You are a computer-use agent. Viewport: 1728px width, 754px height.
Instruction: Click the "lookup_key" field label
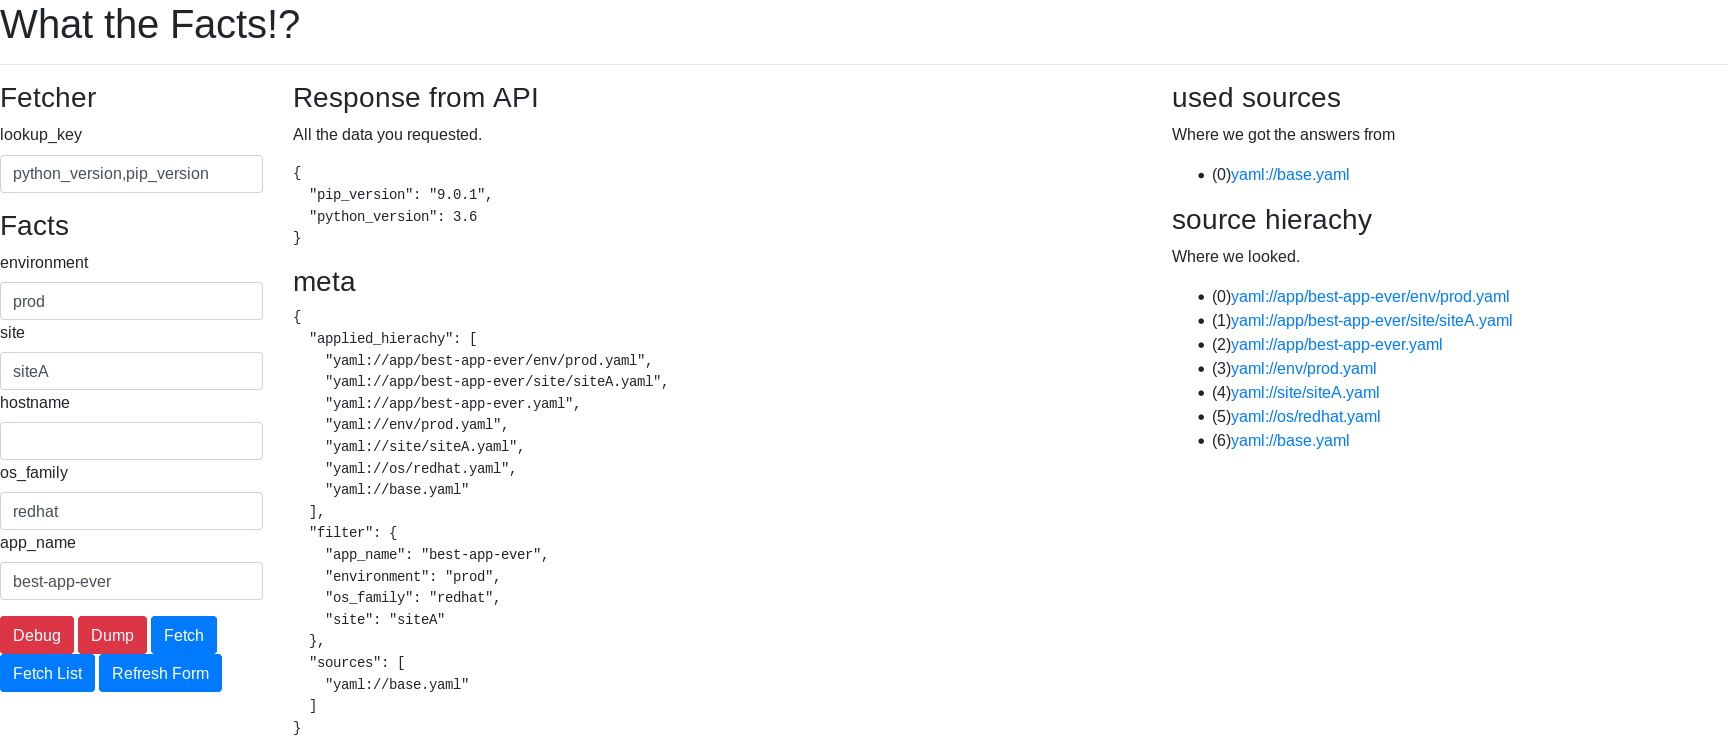41,134
